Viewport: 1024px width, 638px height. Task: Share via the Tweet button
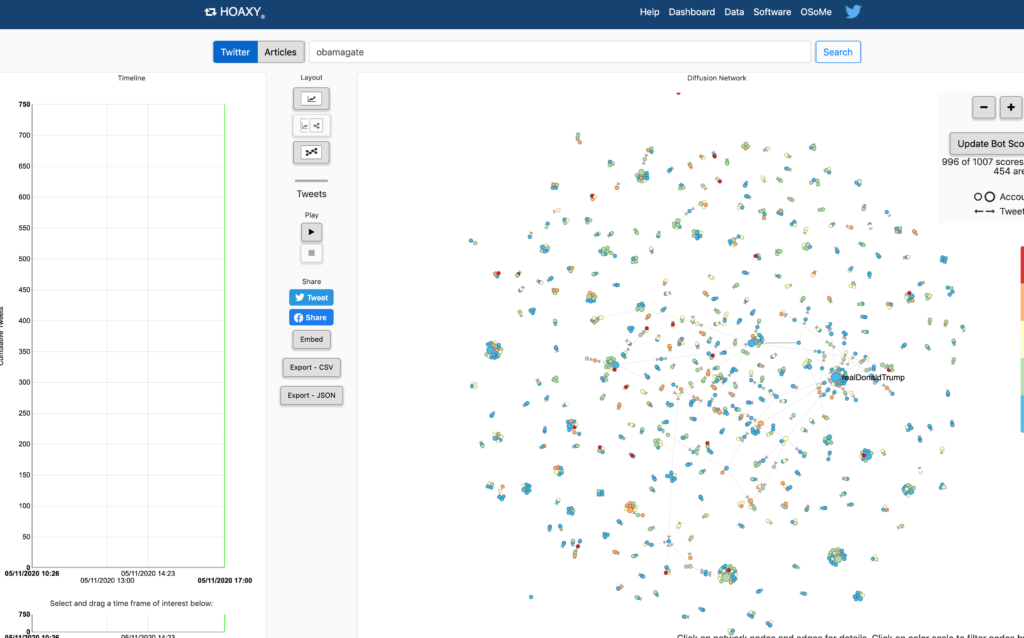pyautogui.click(x=312, y=298)
